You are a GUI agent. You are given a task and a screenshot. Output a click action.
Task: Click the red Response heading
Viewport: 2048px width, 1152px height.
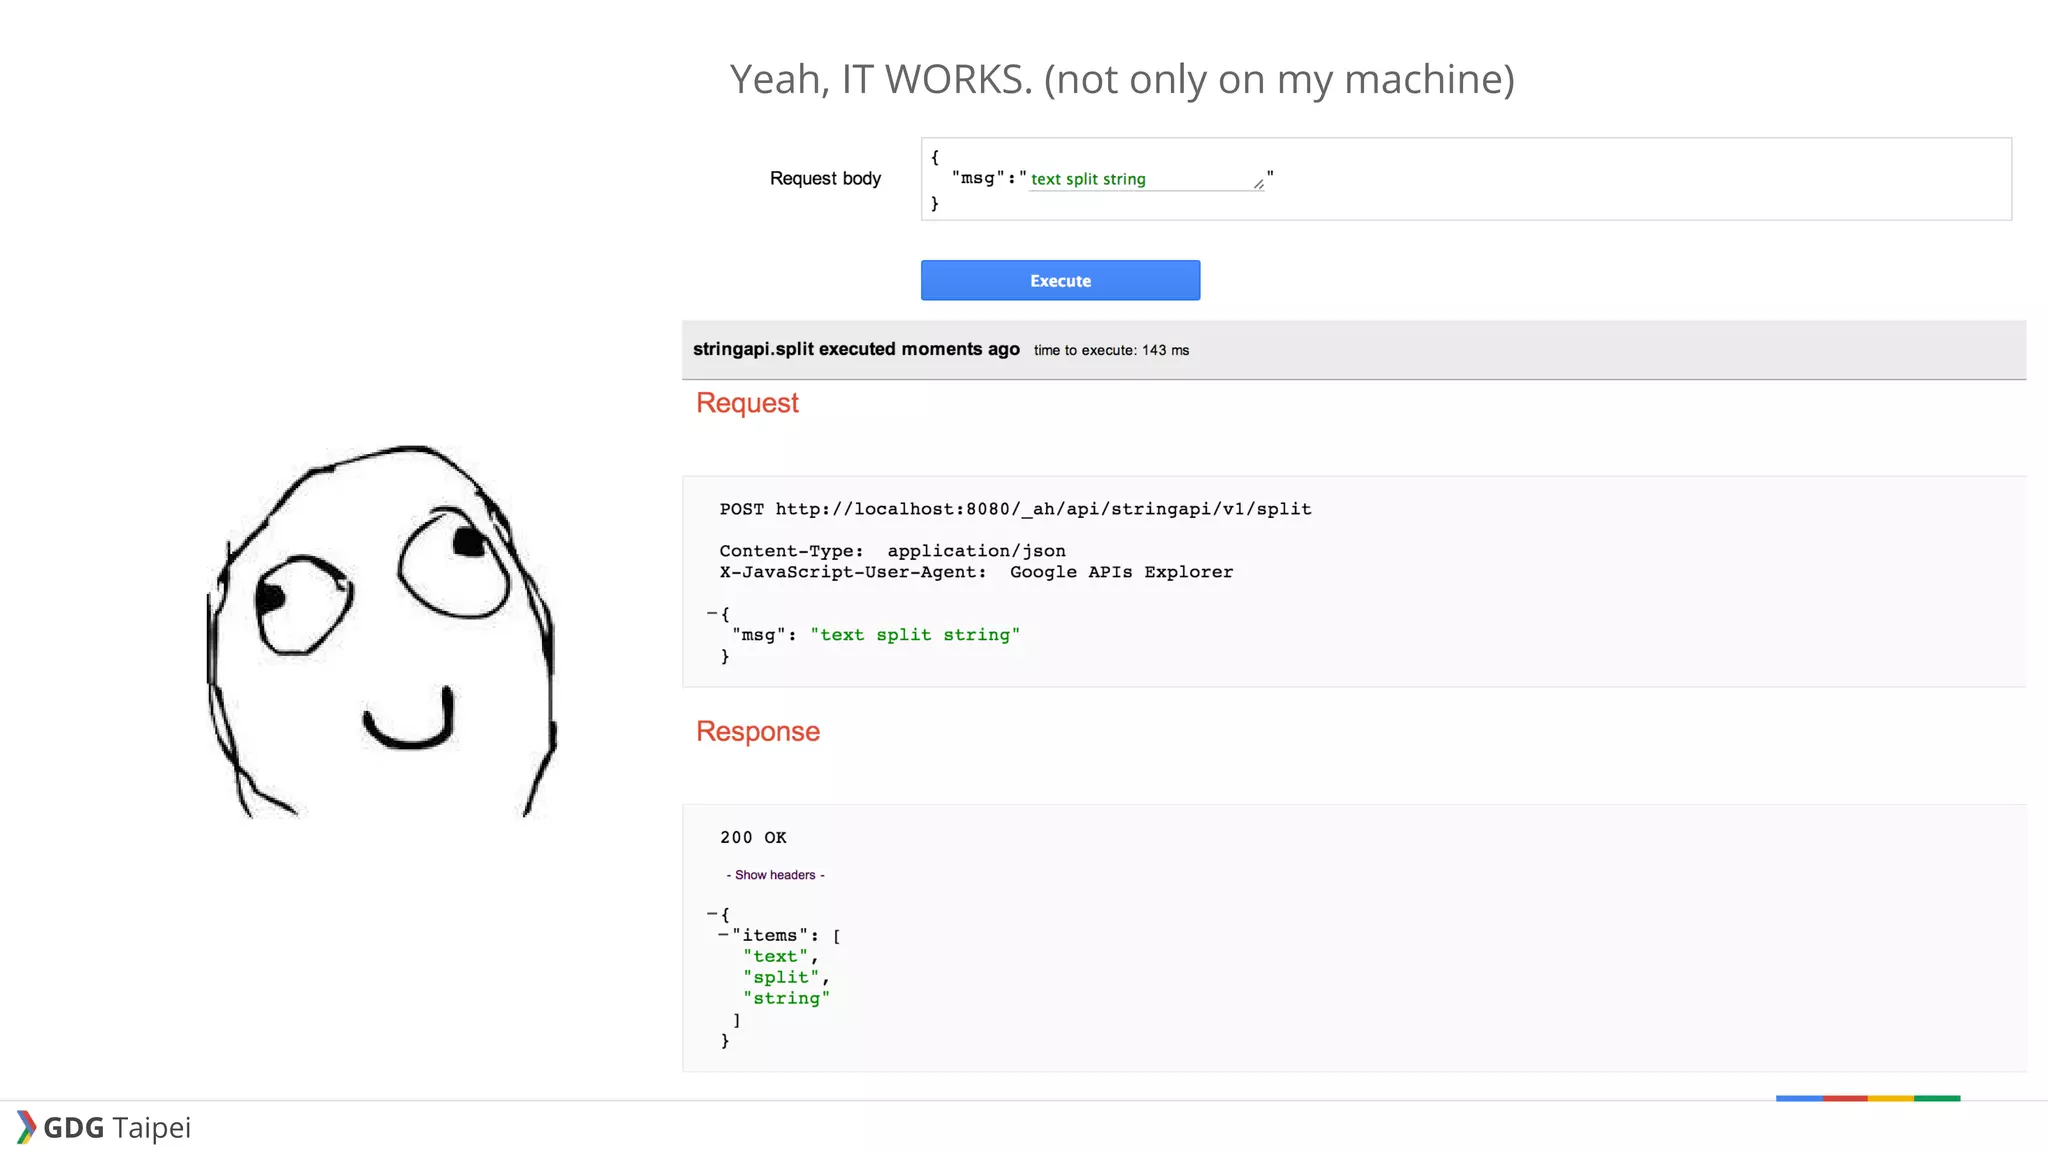[757, 732]
